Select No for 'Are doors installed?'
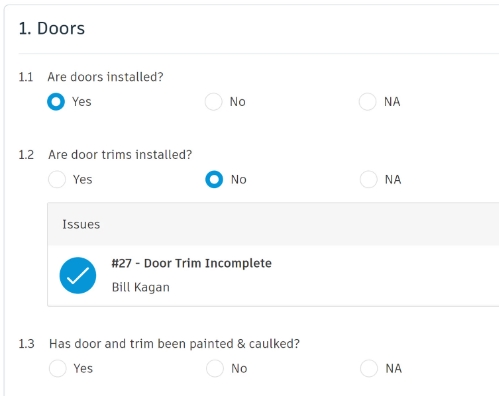 (214, 102)
